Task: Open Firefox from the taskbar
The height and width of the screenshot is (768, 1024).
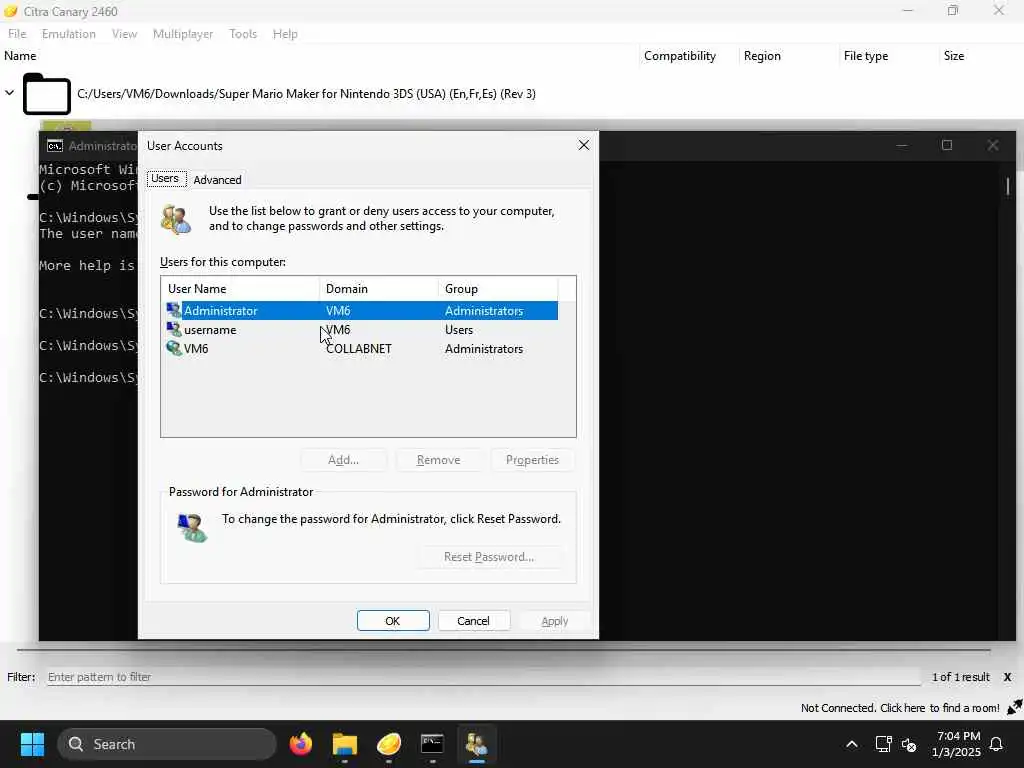Action: point(300,744)
